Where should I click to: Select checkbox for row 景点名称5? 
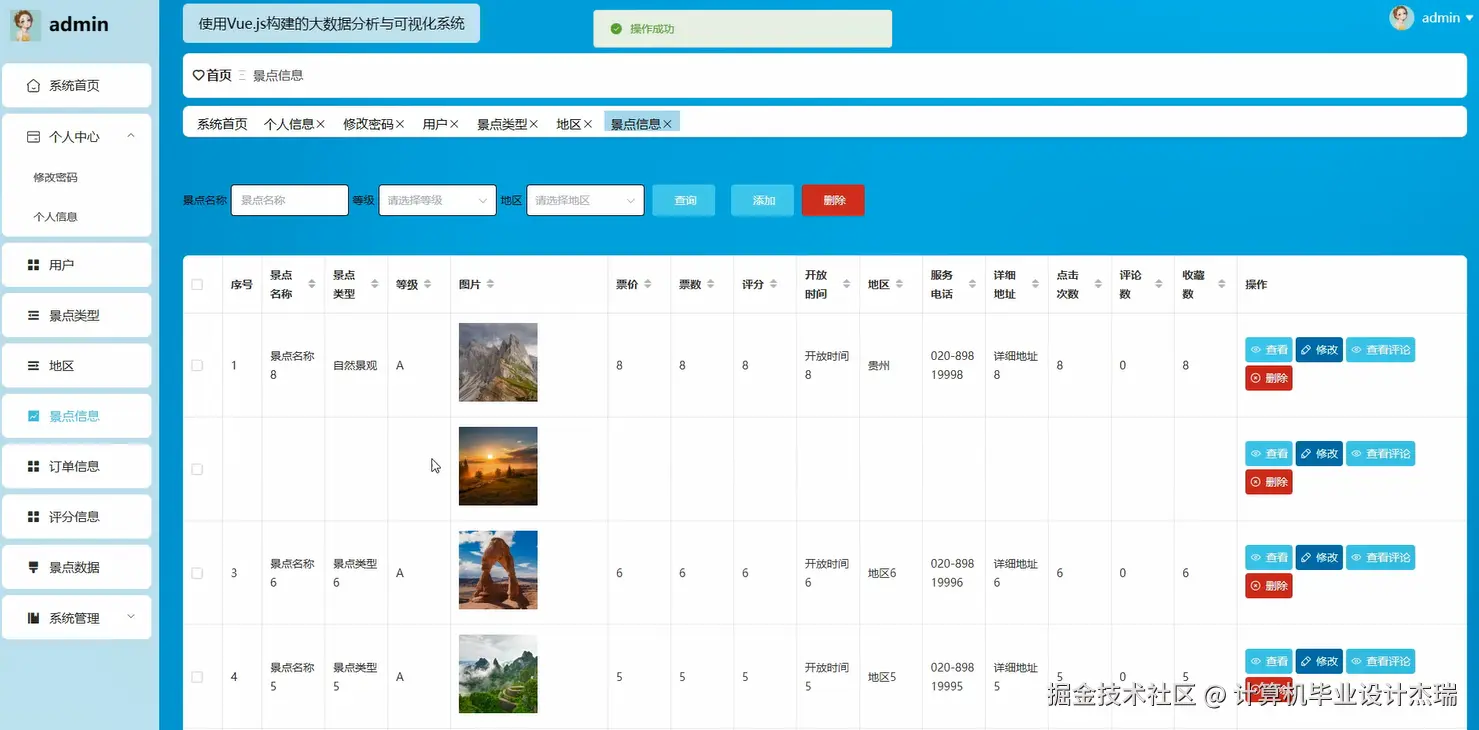coord(197,677)
